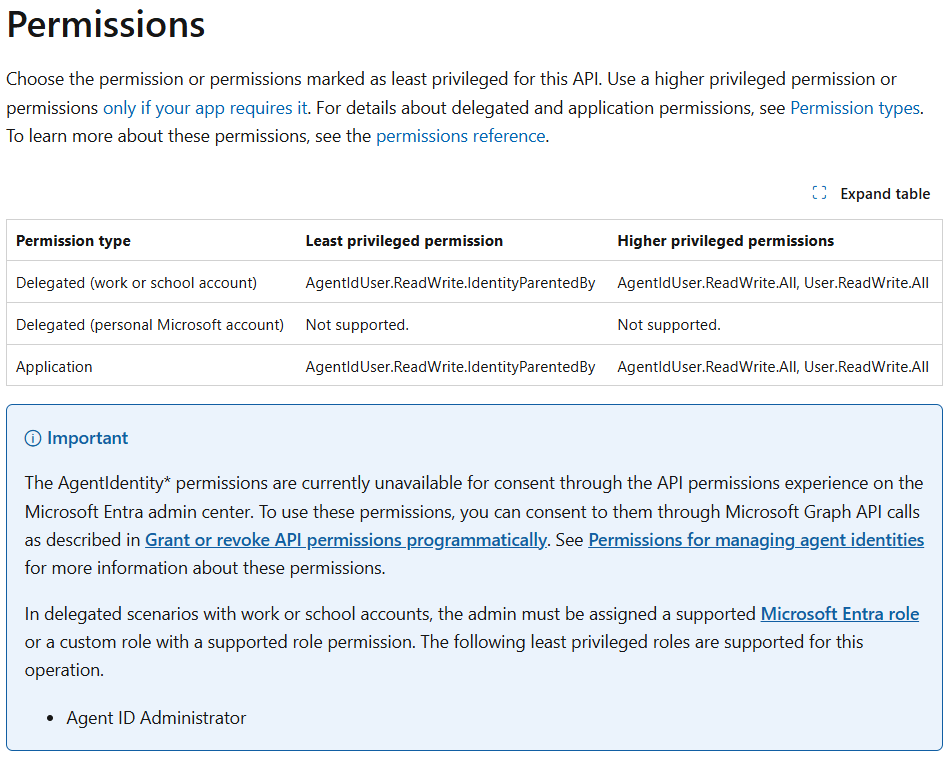Open the "only if your app requires it" link
Viewport: 951px width, 764px height.
click(205, 108)
